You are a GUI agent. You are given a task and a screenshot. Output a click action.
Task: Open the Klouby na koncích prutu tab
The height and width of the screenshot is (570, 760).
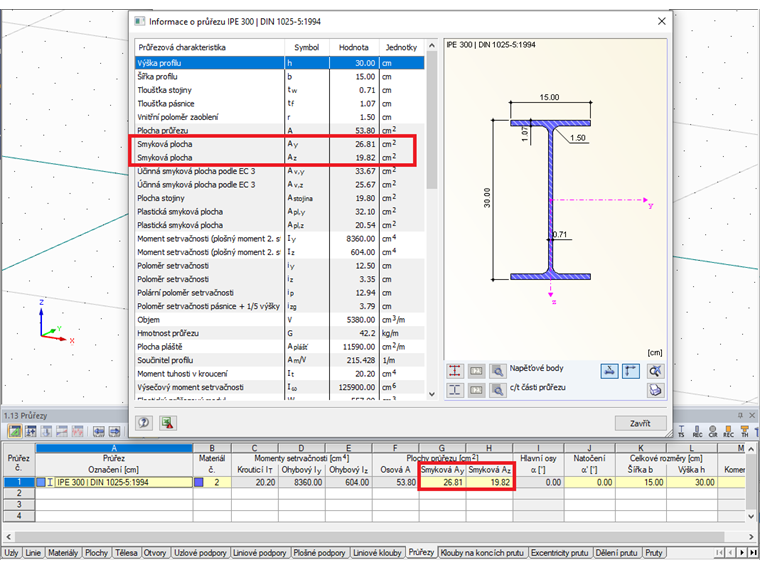[482, 553]
